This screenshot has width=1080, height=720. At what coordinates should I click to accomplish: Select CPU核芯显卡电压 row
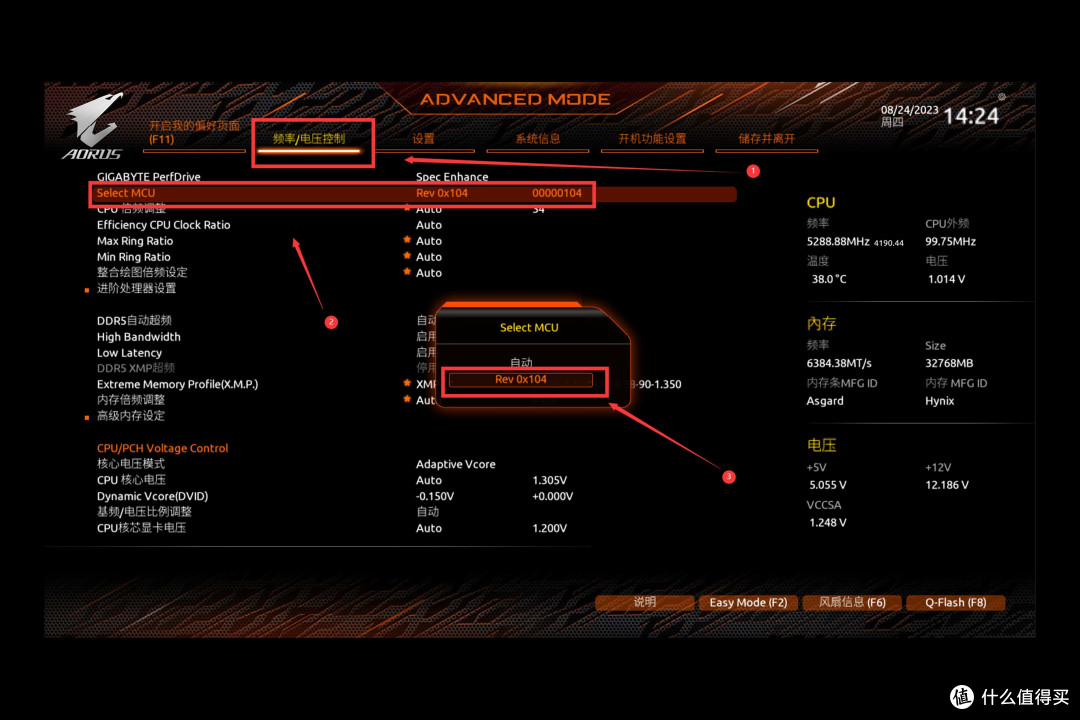(141, 528)
